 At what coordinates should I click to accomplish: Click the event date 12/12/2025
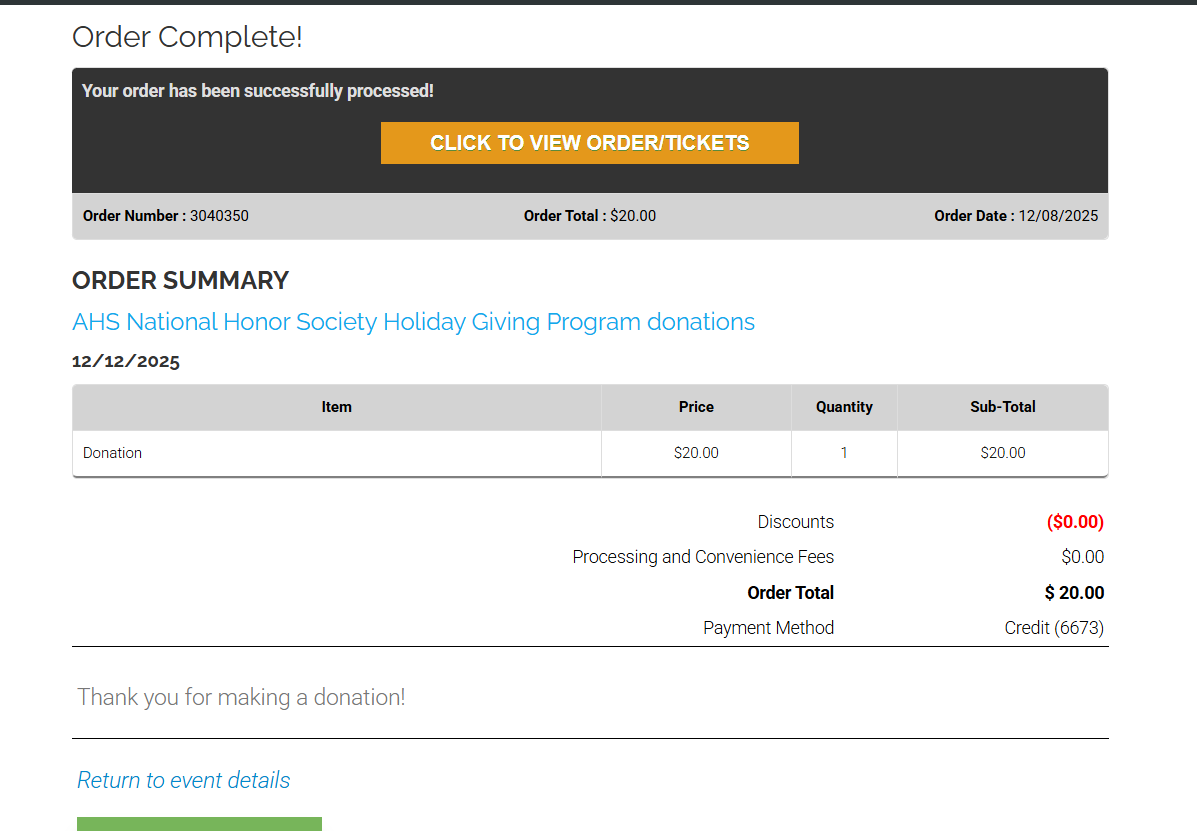click(x=126, y=362)
